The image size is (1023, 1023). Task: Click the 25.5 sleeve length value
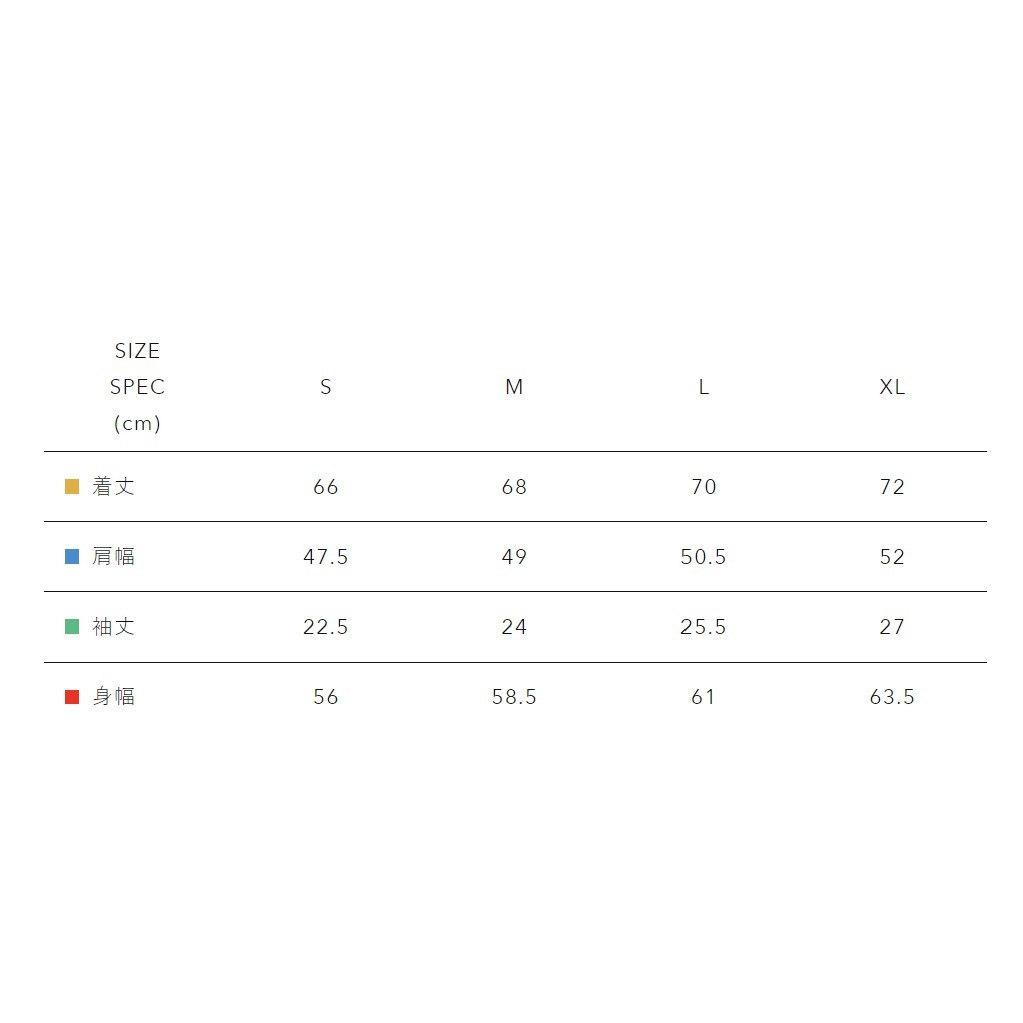(x=704, y=627)
